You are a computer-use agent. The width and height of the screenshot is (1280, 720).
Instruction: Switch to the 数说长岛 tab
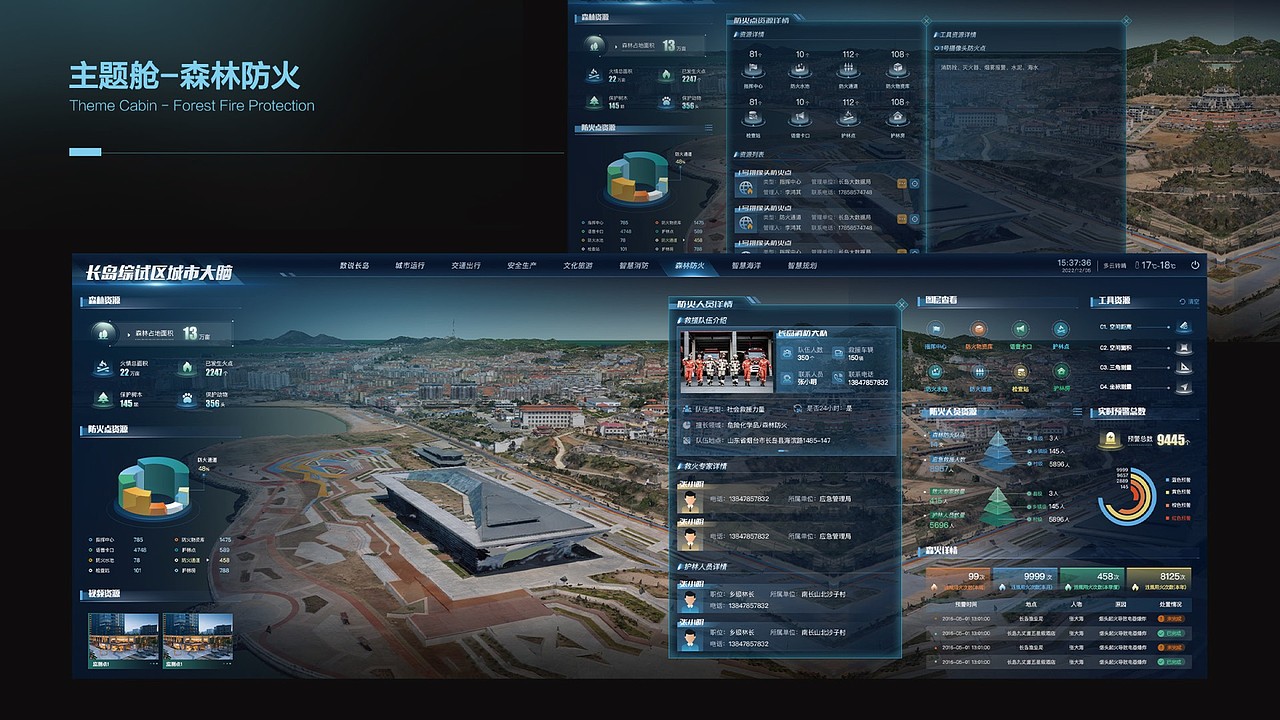[354, 266]
